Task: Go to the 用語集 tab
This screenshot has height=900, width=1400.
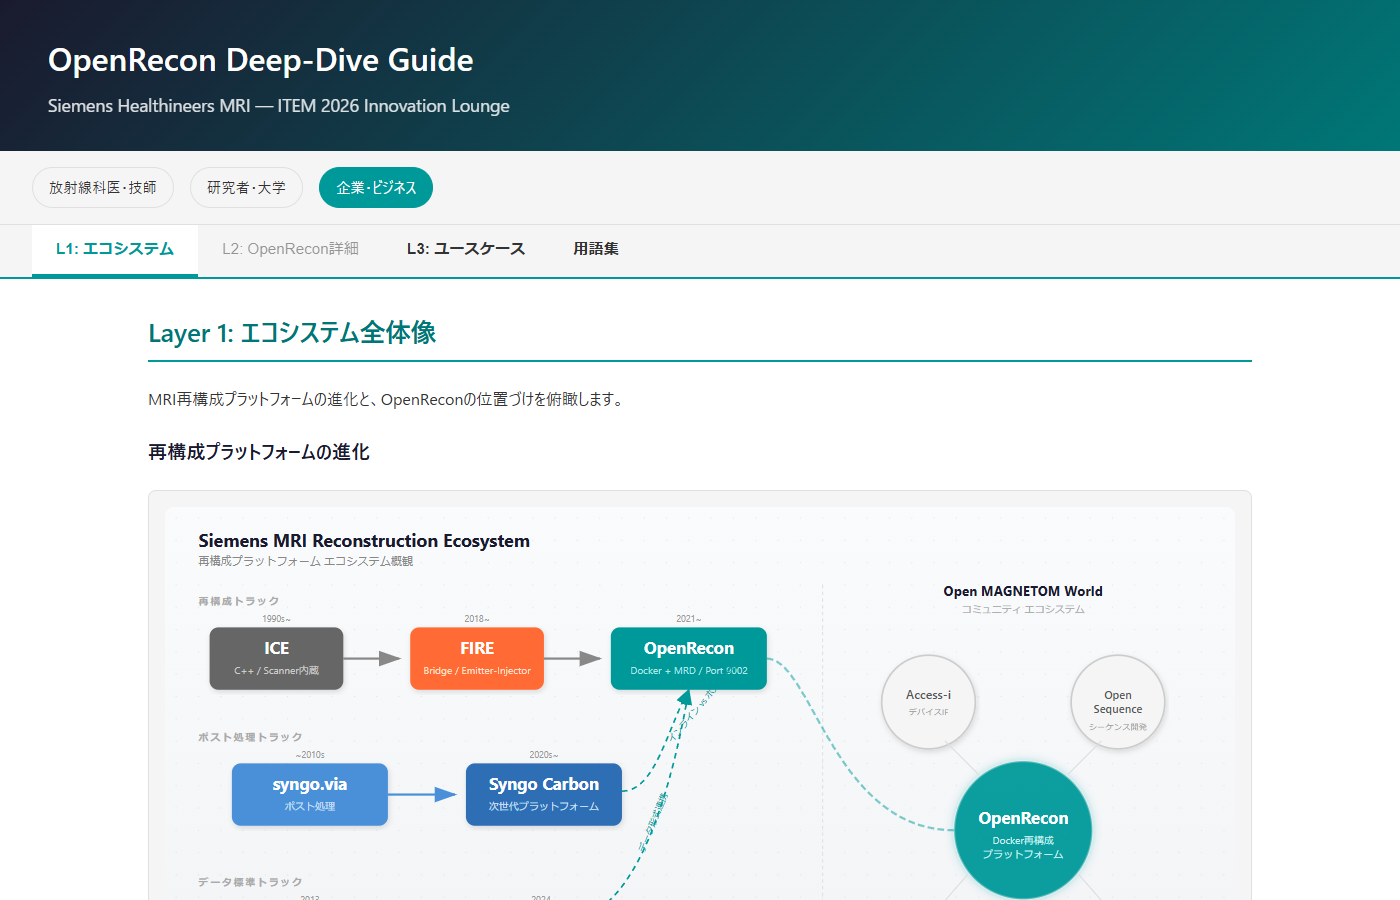Action: (596, 249)
